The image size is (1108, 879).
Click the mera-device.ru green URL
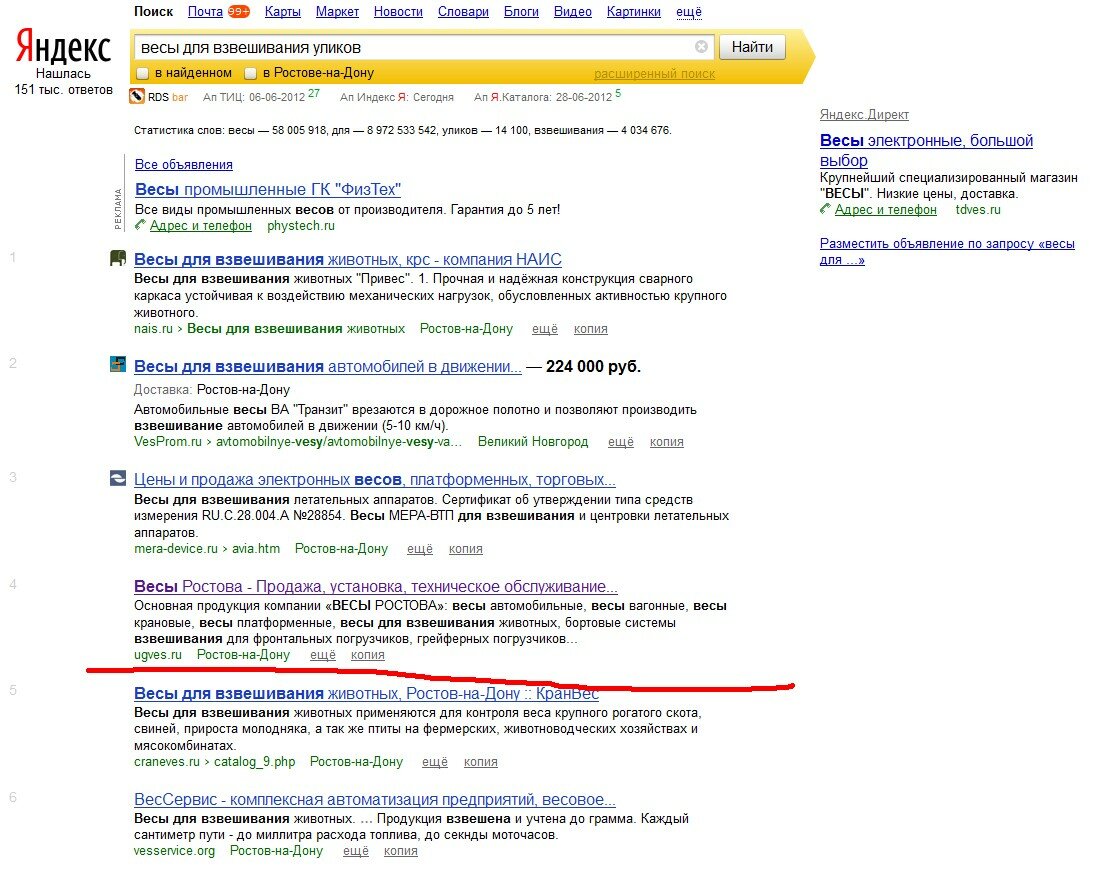coord(176,548)
